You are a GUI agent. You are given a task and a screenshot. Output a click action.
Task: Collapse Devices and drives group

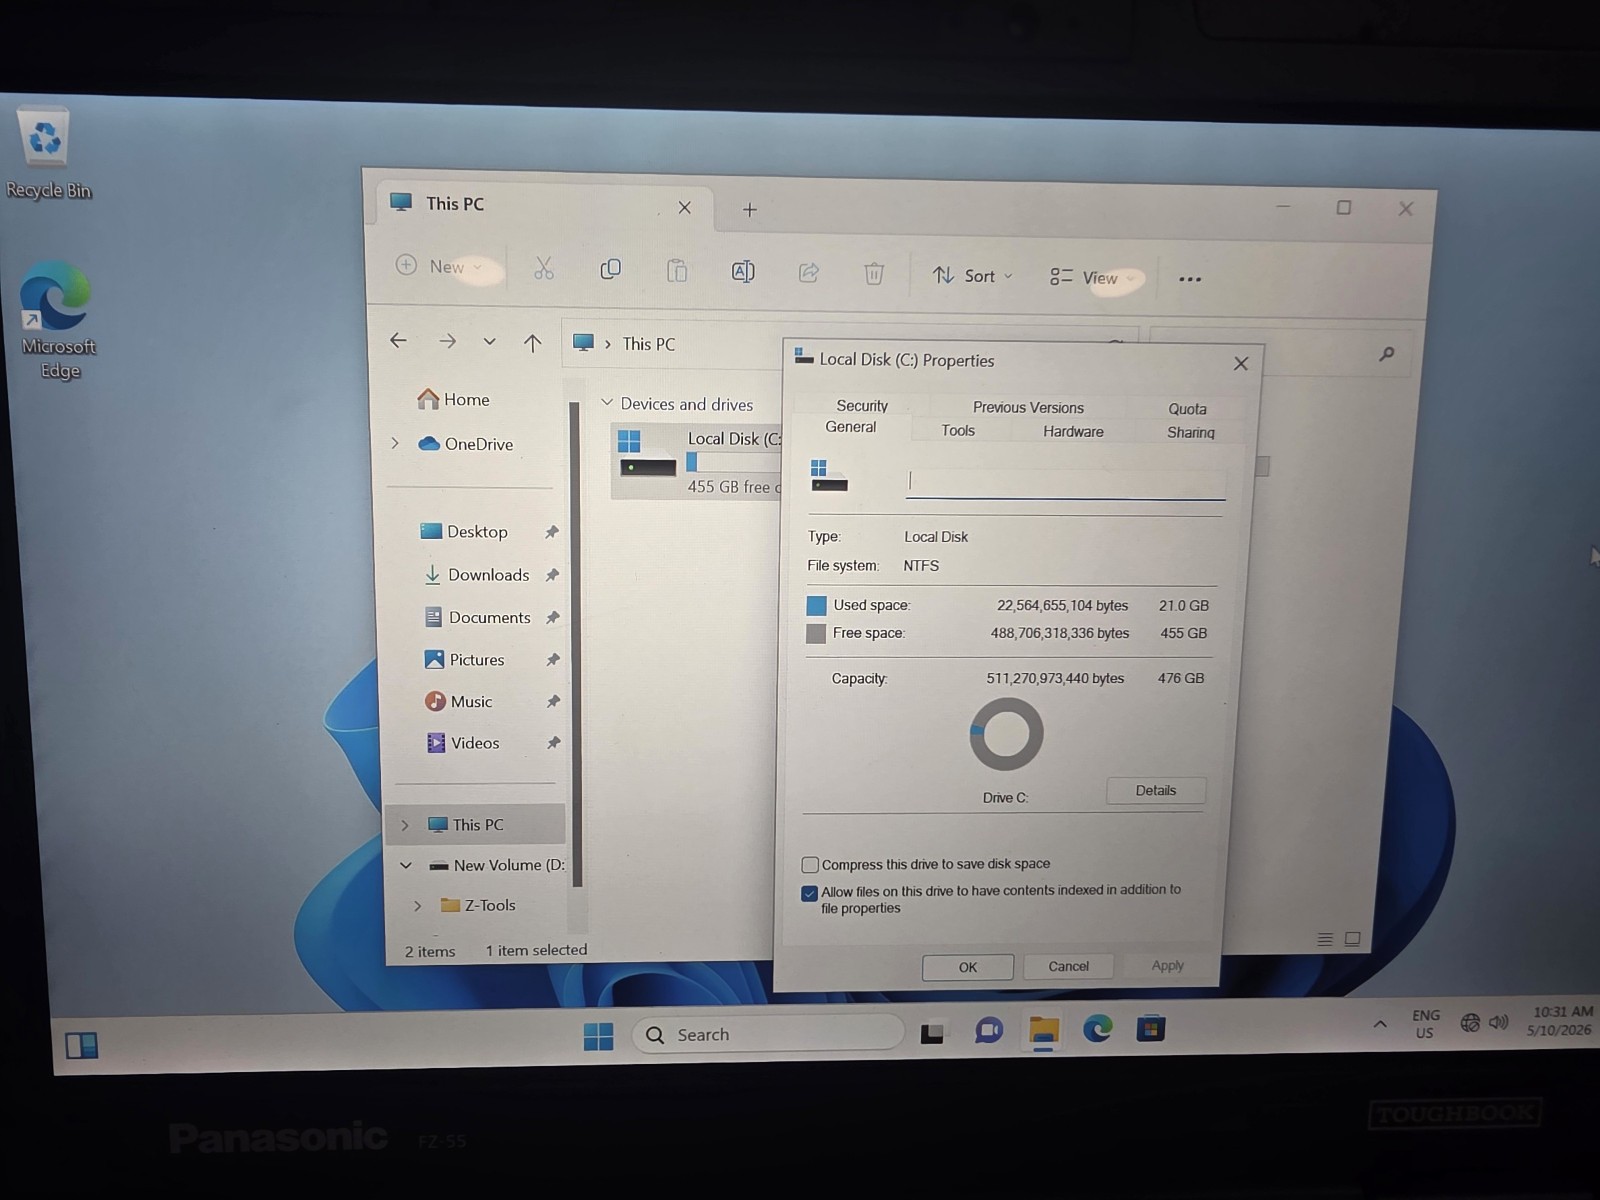click(606, 402)
